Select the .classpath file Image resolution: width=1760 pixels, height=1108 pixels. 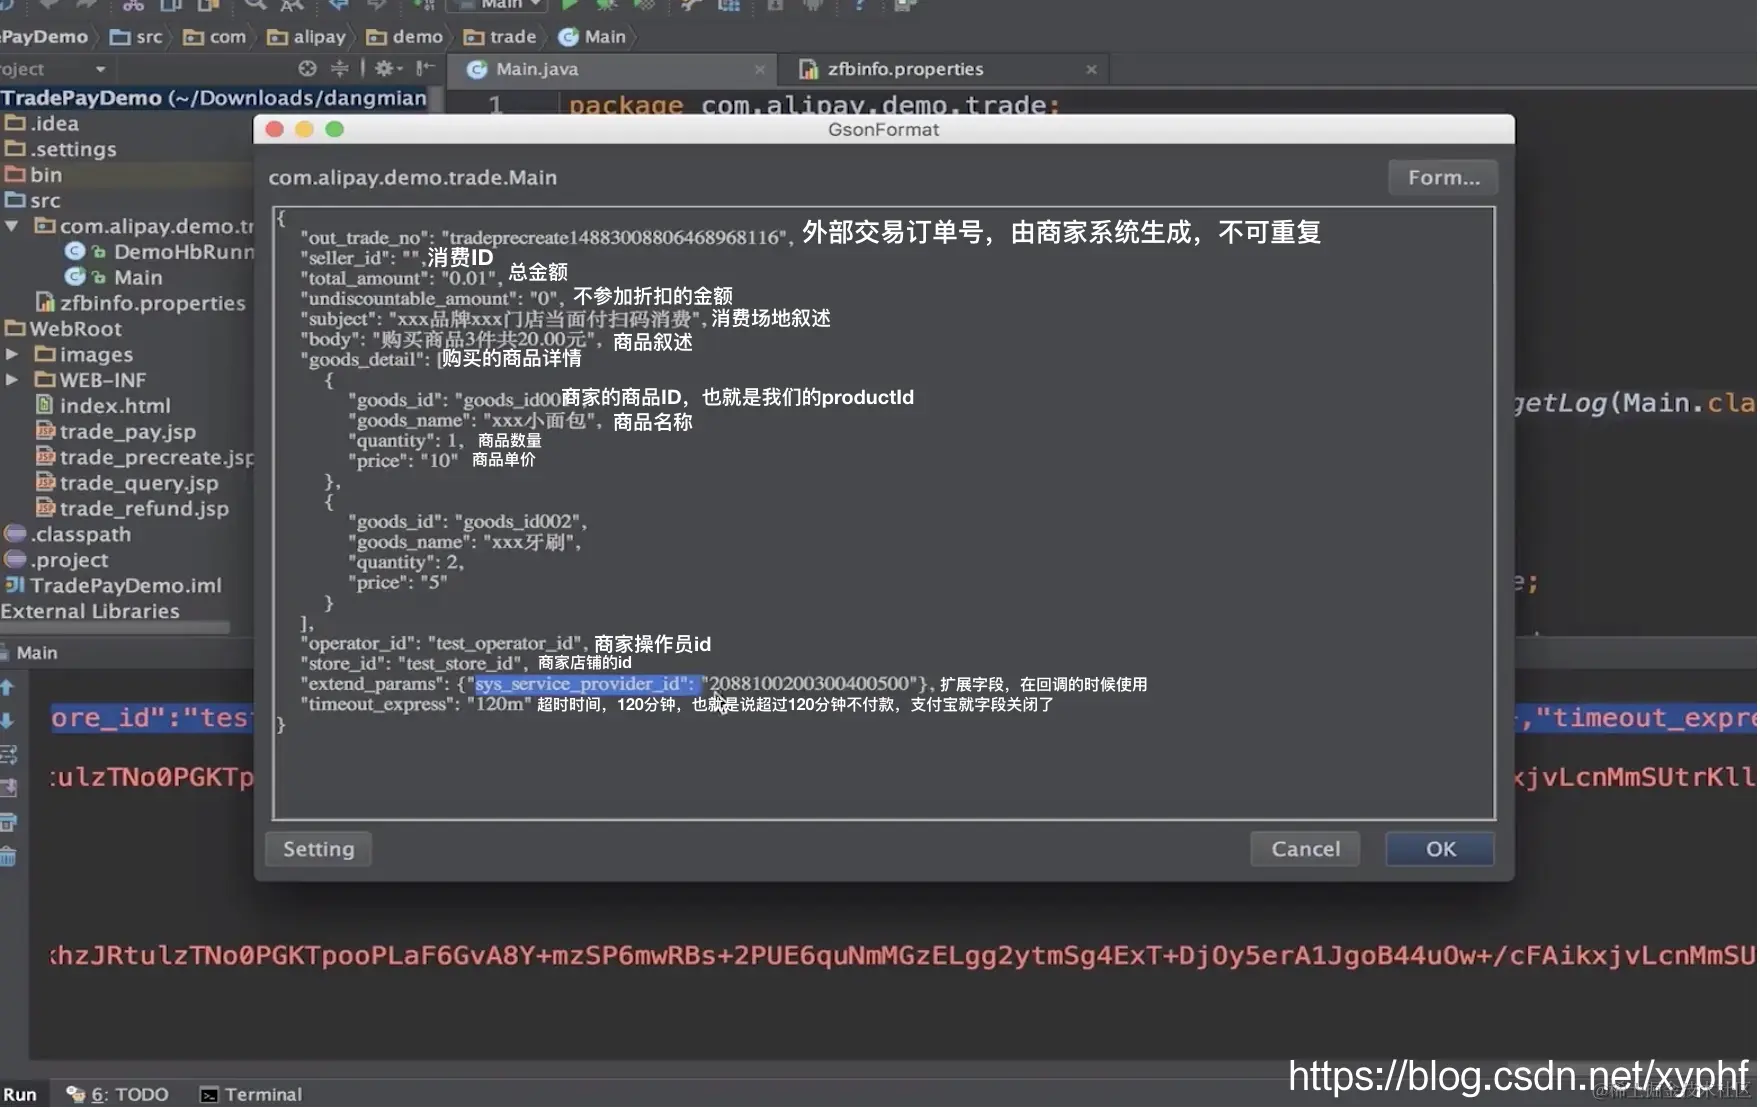tap(67, 534)
